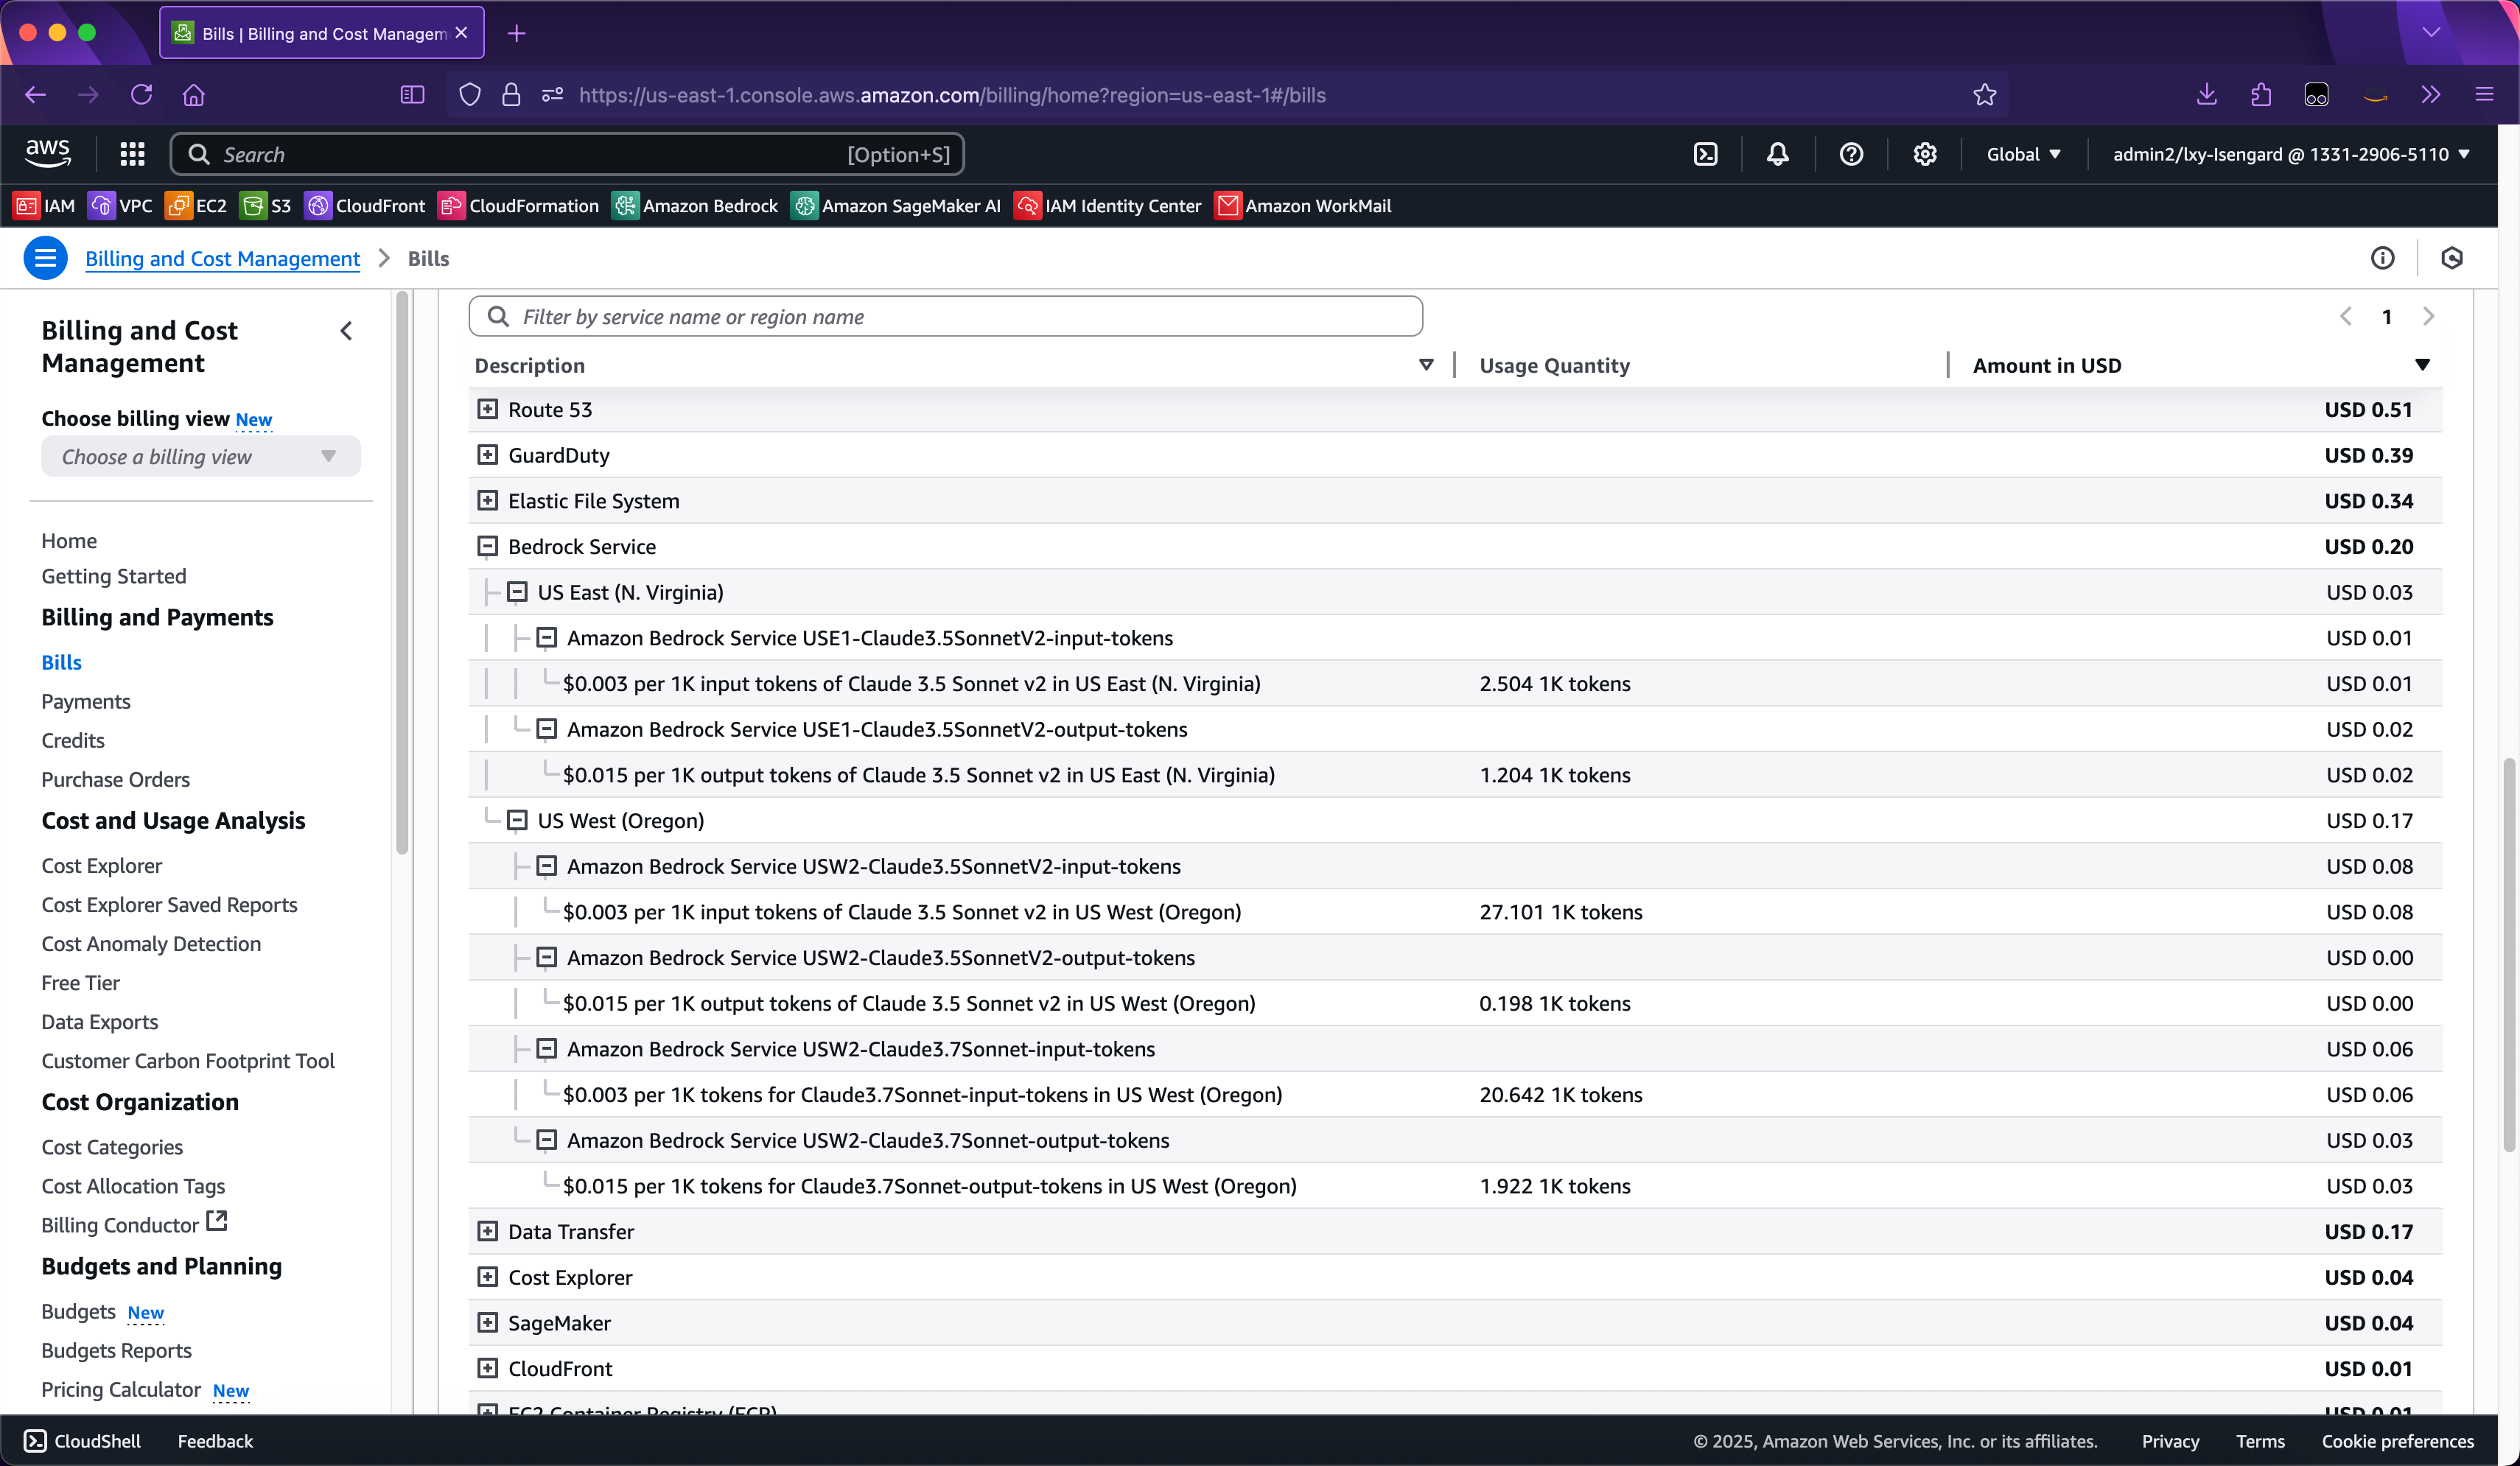Sort by the Description column
The width and height of the screenshot is (2520, 1466).
coord(1426,365)
